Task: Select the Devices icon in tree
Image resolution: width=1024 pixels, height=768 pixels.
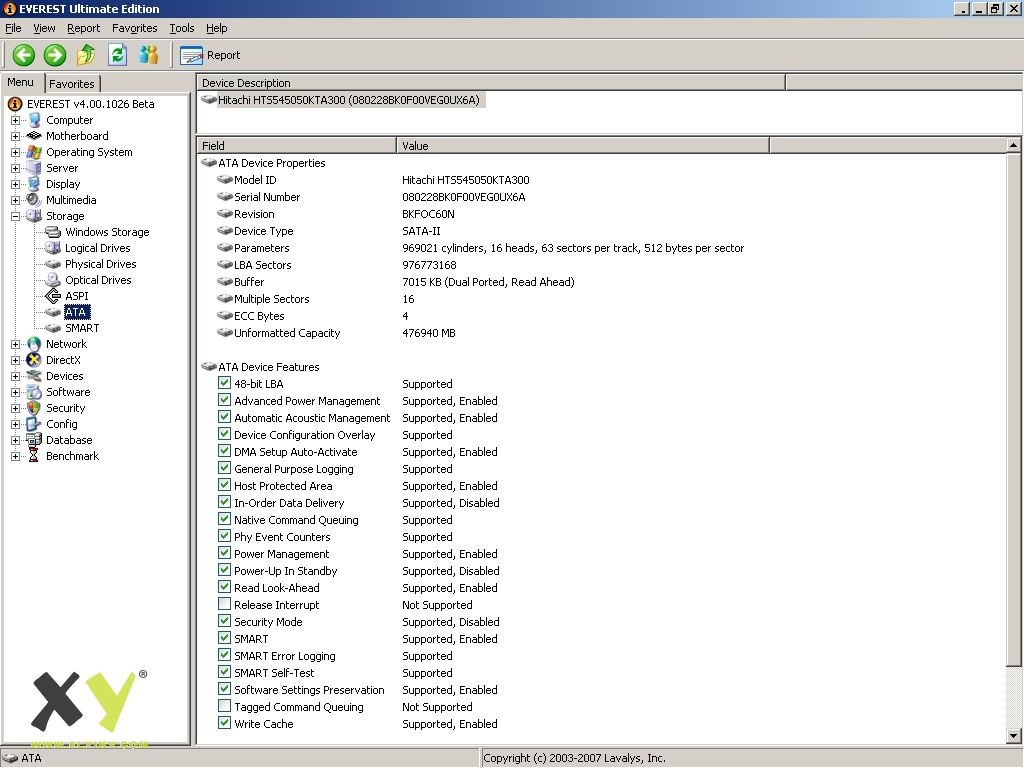Action: pyautogui.click(x=34, y=376)
